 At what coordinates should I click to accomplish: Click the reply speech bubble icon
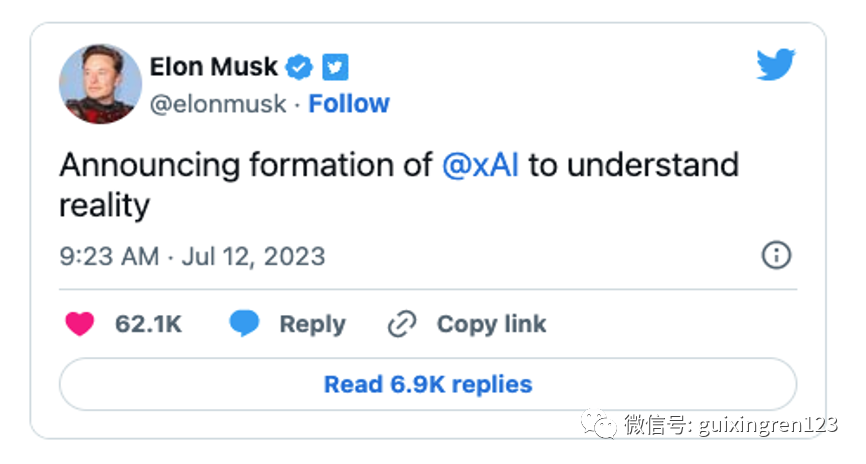pyautogui.click(x=244, y=324)
